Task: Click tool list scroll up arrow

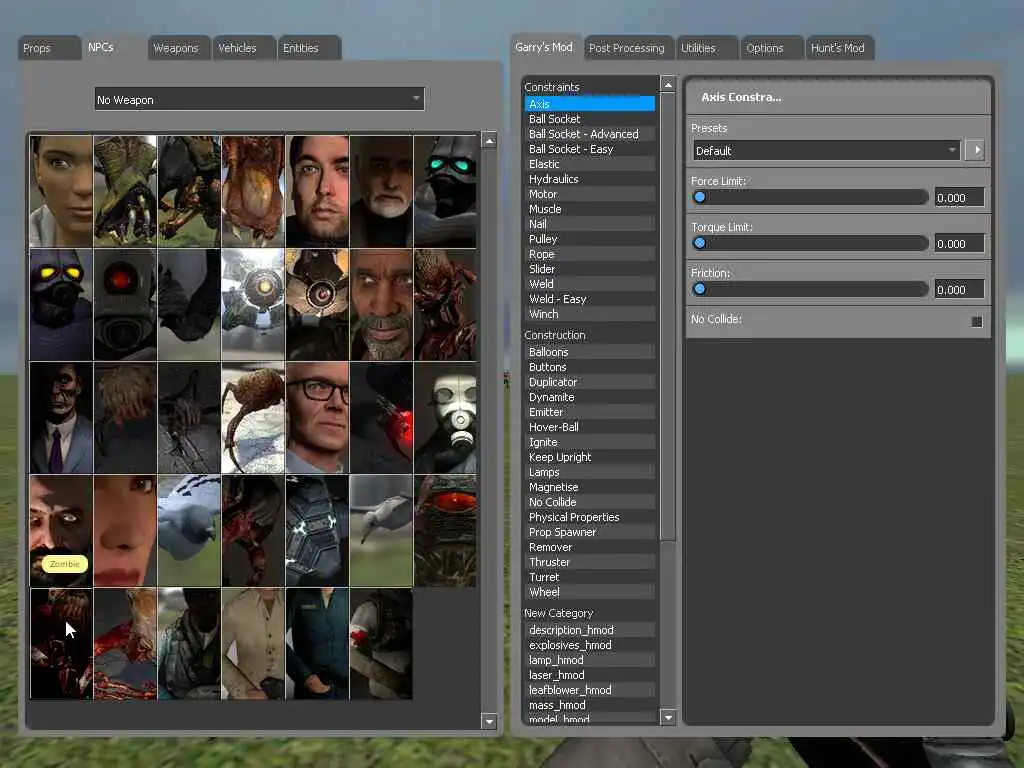Action: (667, 84)
